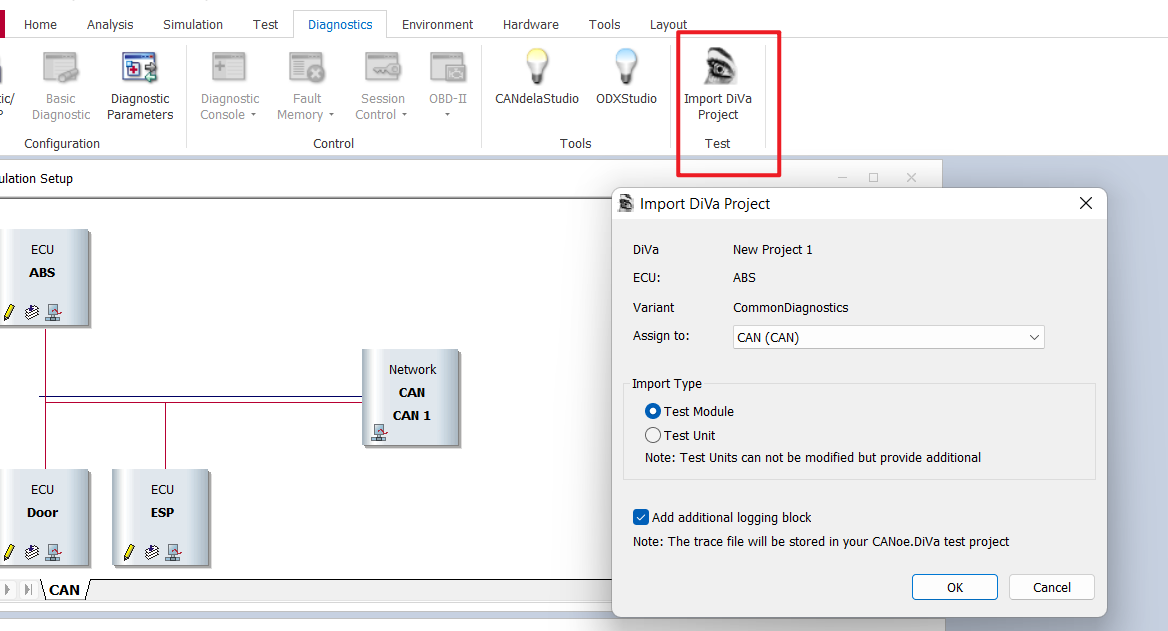This screenshot has width=1168, height=631.
Task: Click the pencil icon on ABS ECU
Action: pyautogui.click(x=9, y=312)
